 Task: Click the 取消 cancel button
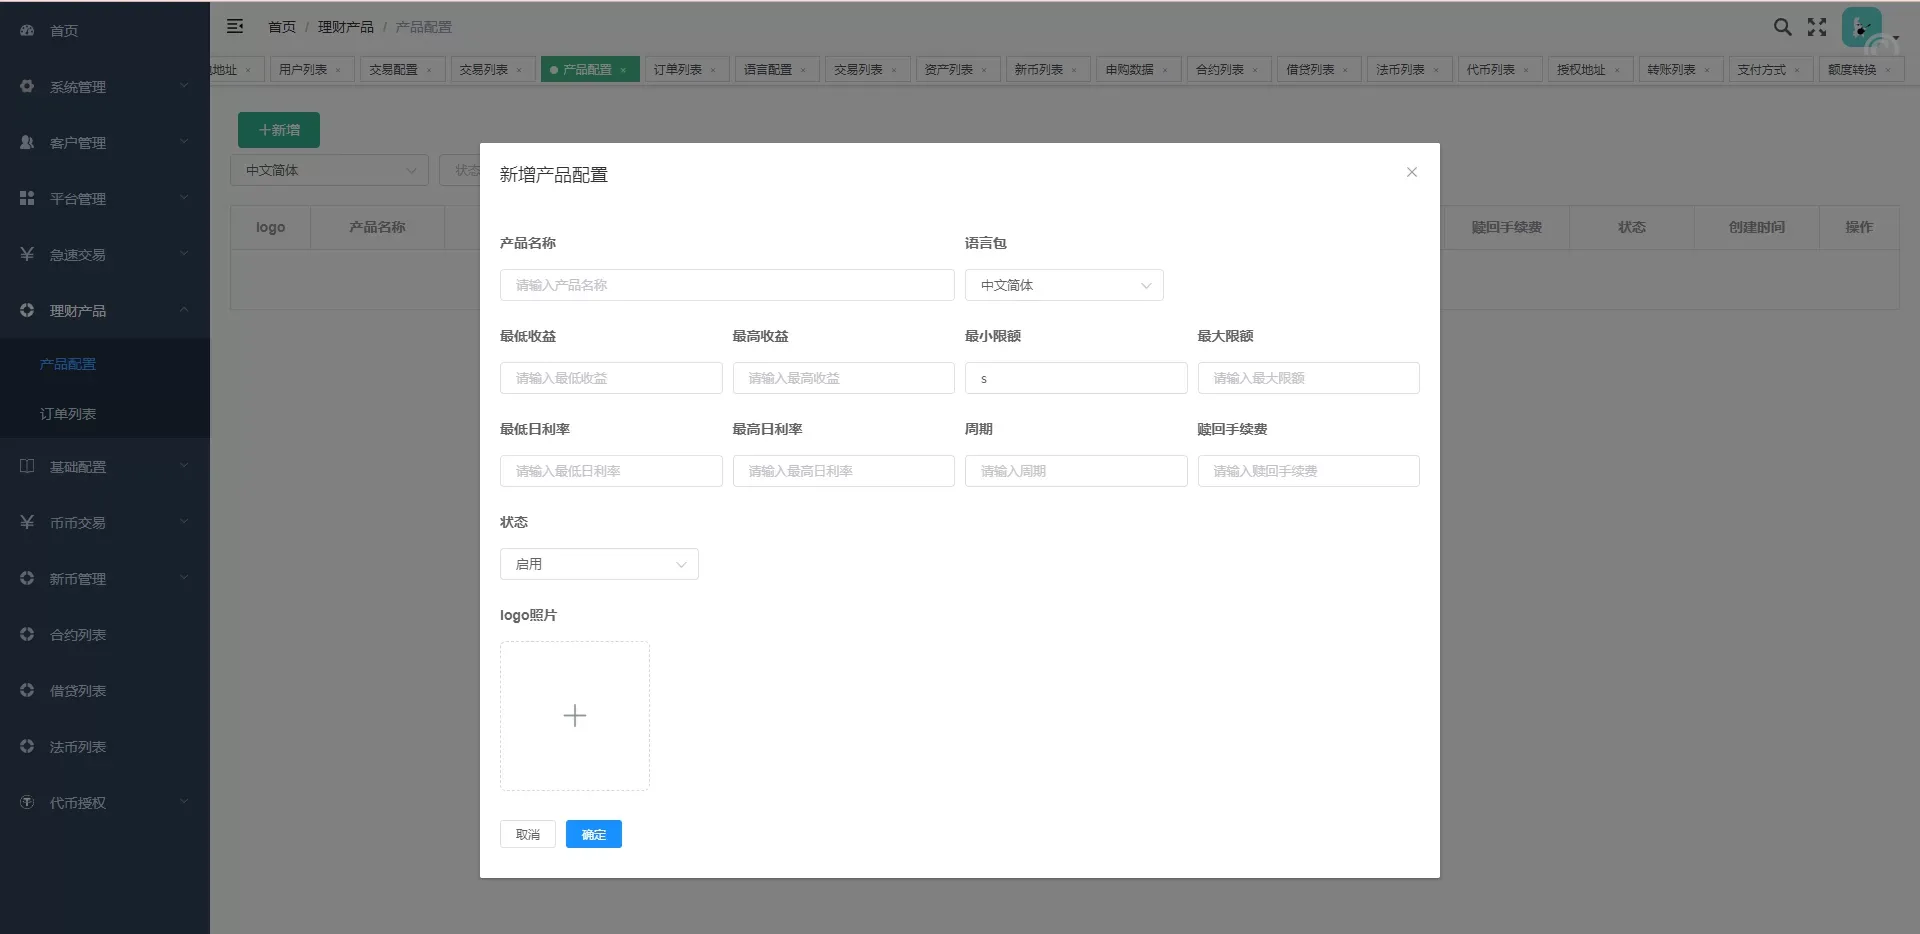[527, 834]
